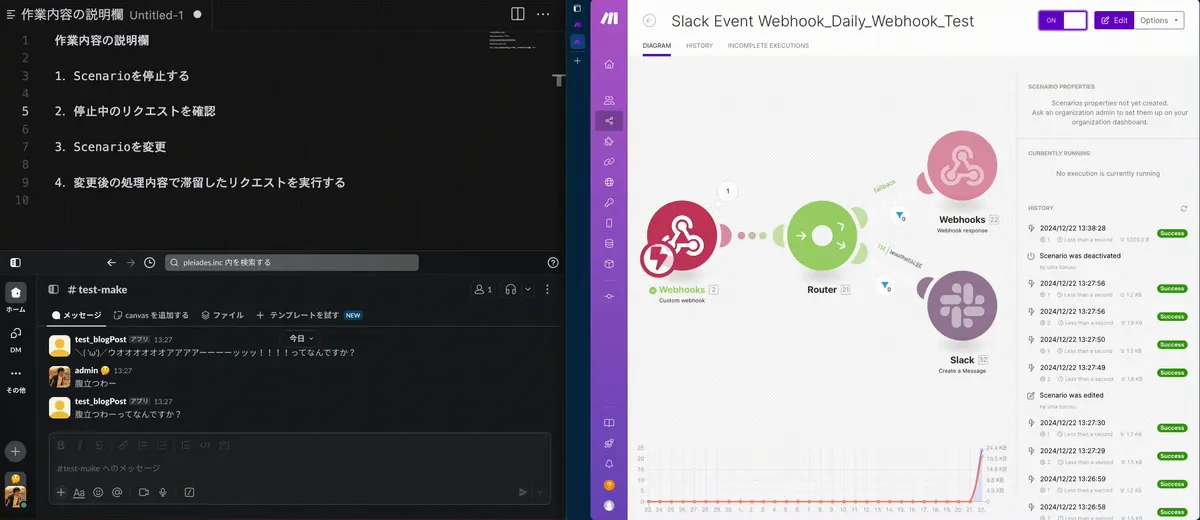Open Slack Home in sidebar
This screenshot has height=520, width=1200.
click(x=15, y=299)
